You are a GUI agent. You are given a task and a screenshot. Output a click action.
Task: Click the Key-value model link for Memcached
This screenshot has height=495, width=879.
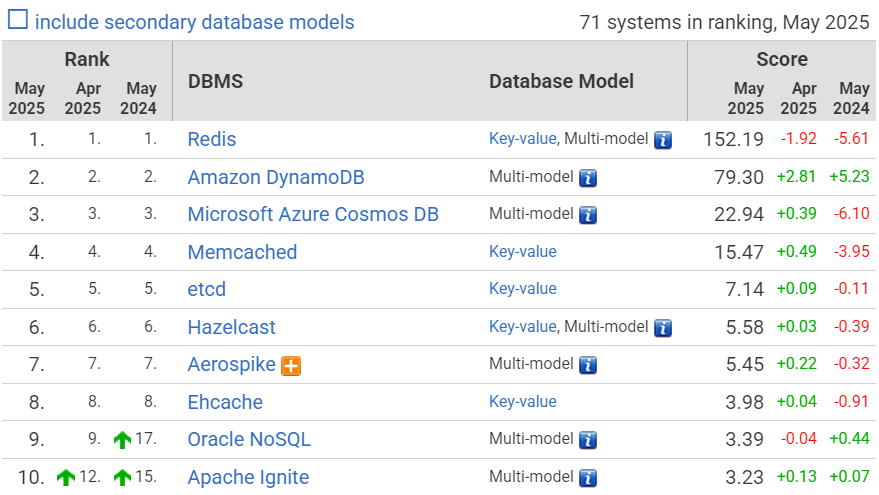pos(522,252)
